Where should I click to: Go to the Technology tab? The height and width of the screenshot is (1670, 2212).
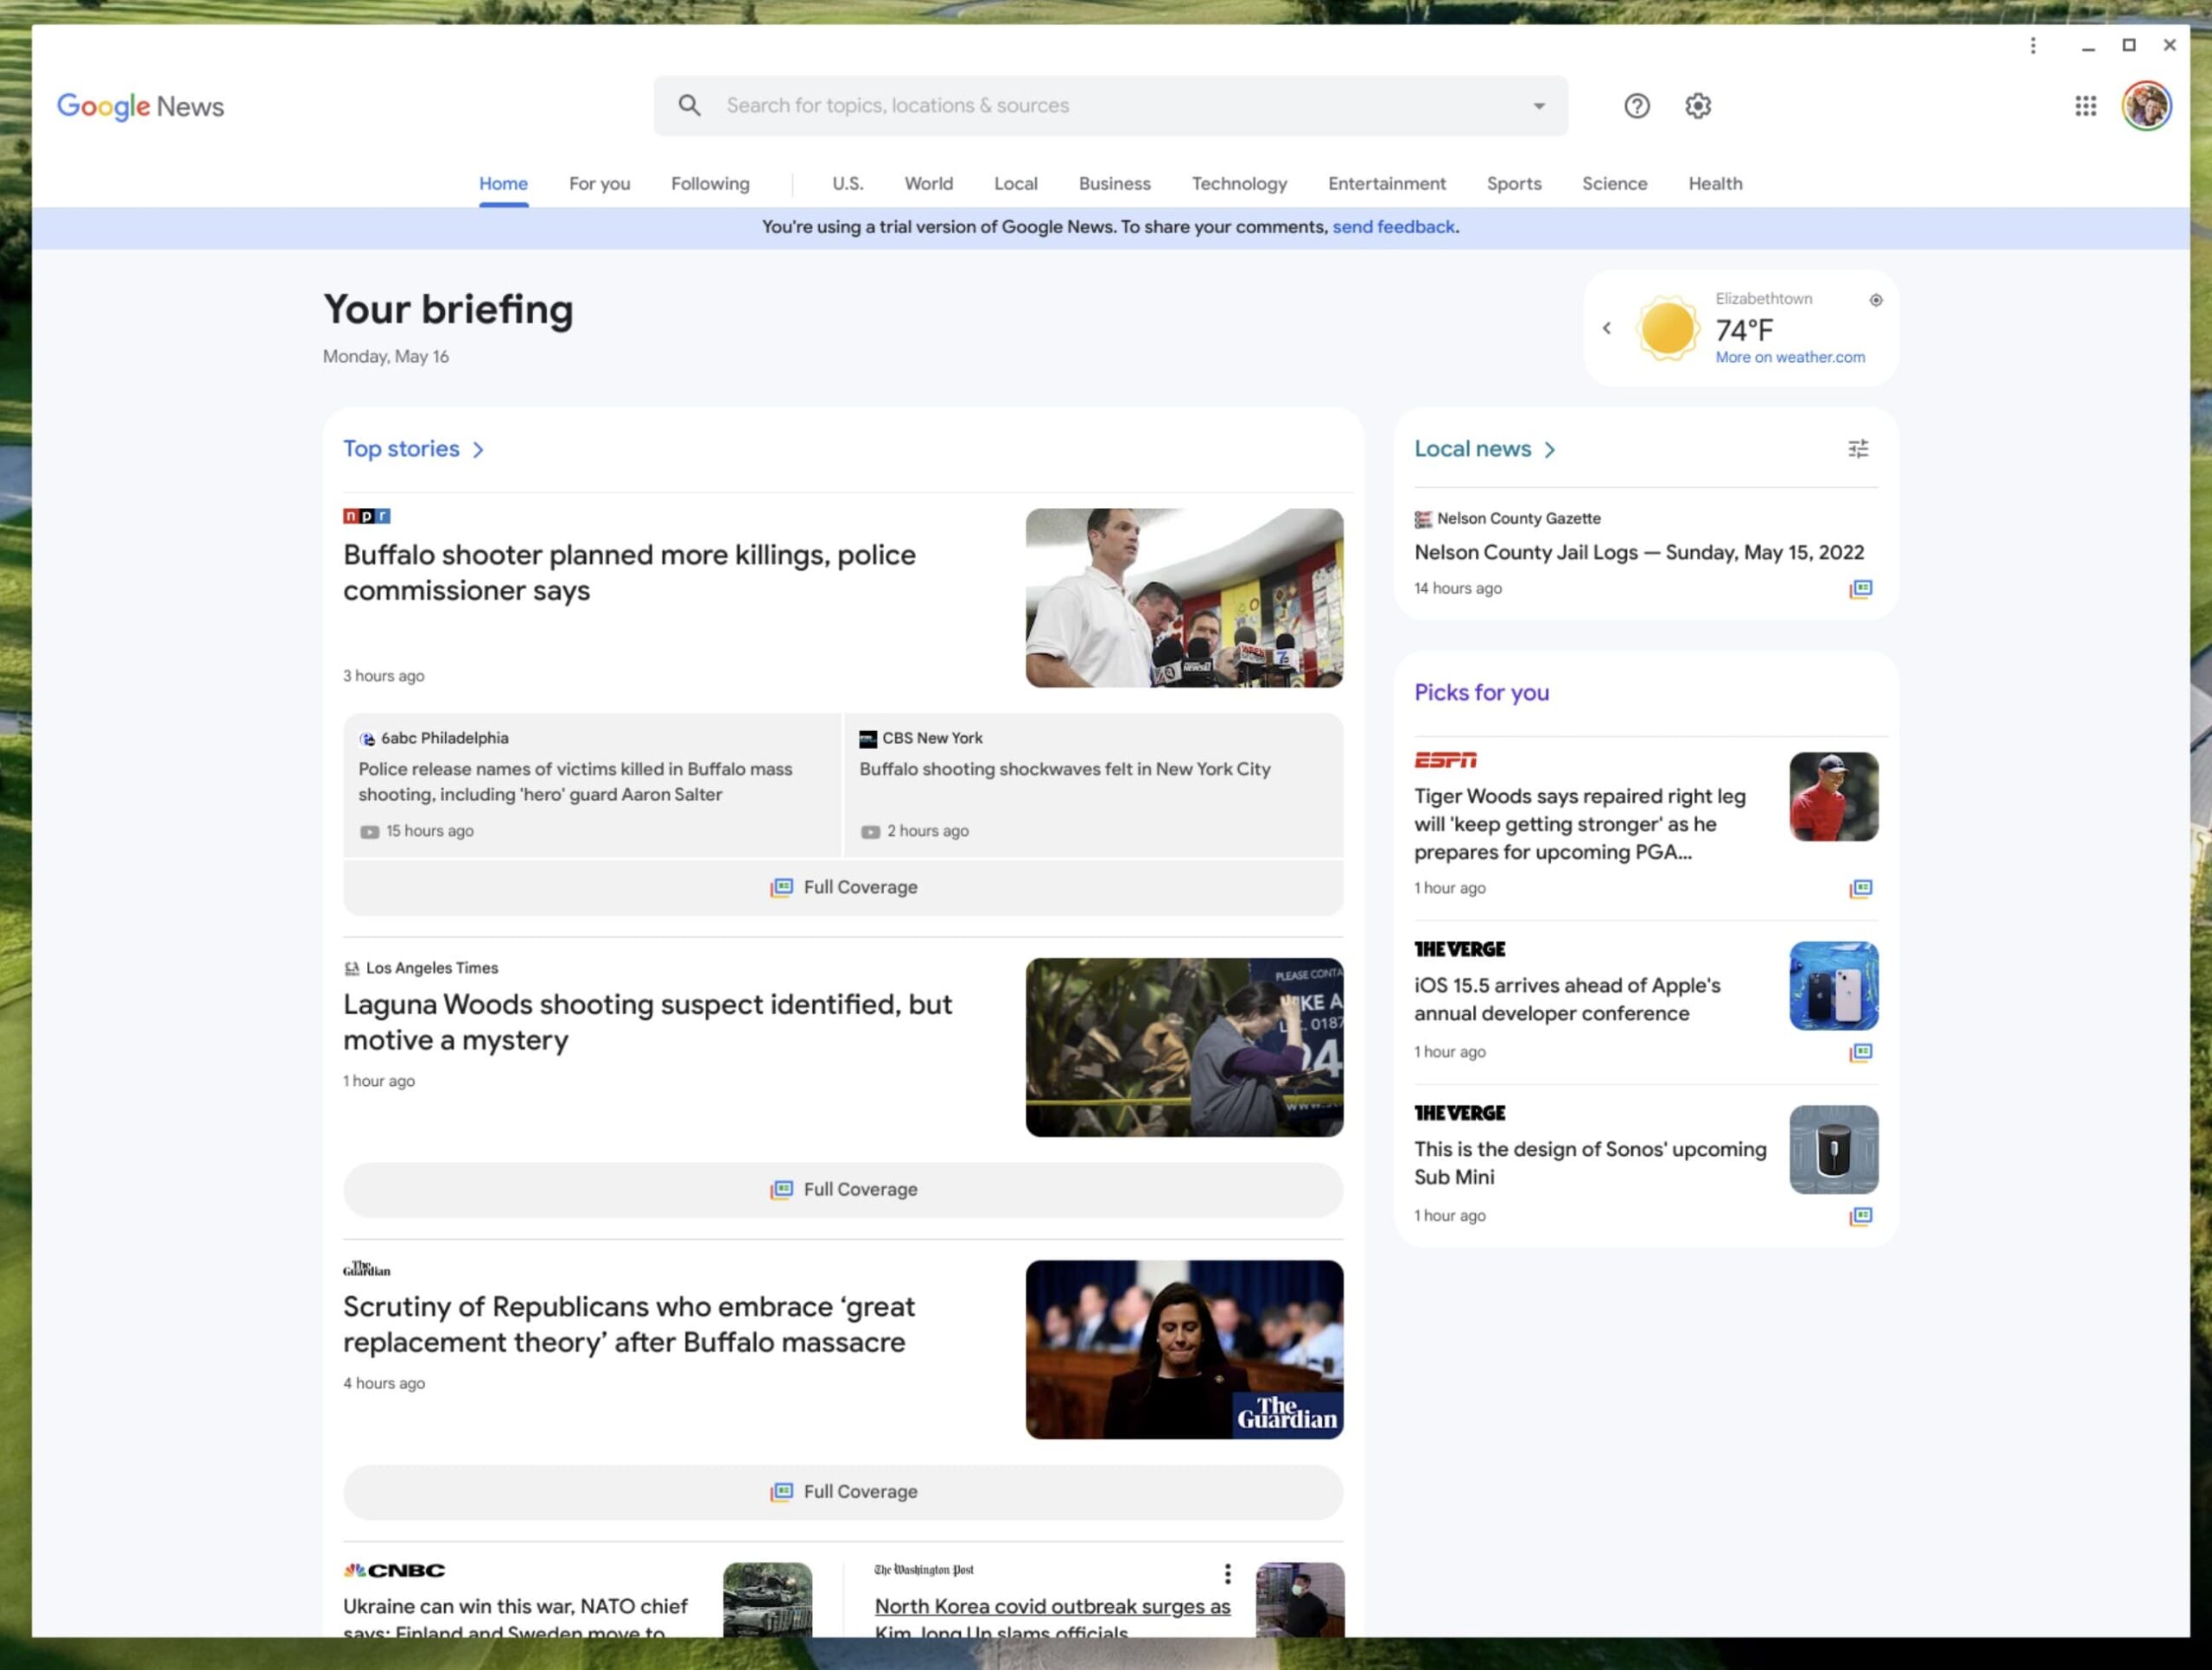1239,184
